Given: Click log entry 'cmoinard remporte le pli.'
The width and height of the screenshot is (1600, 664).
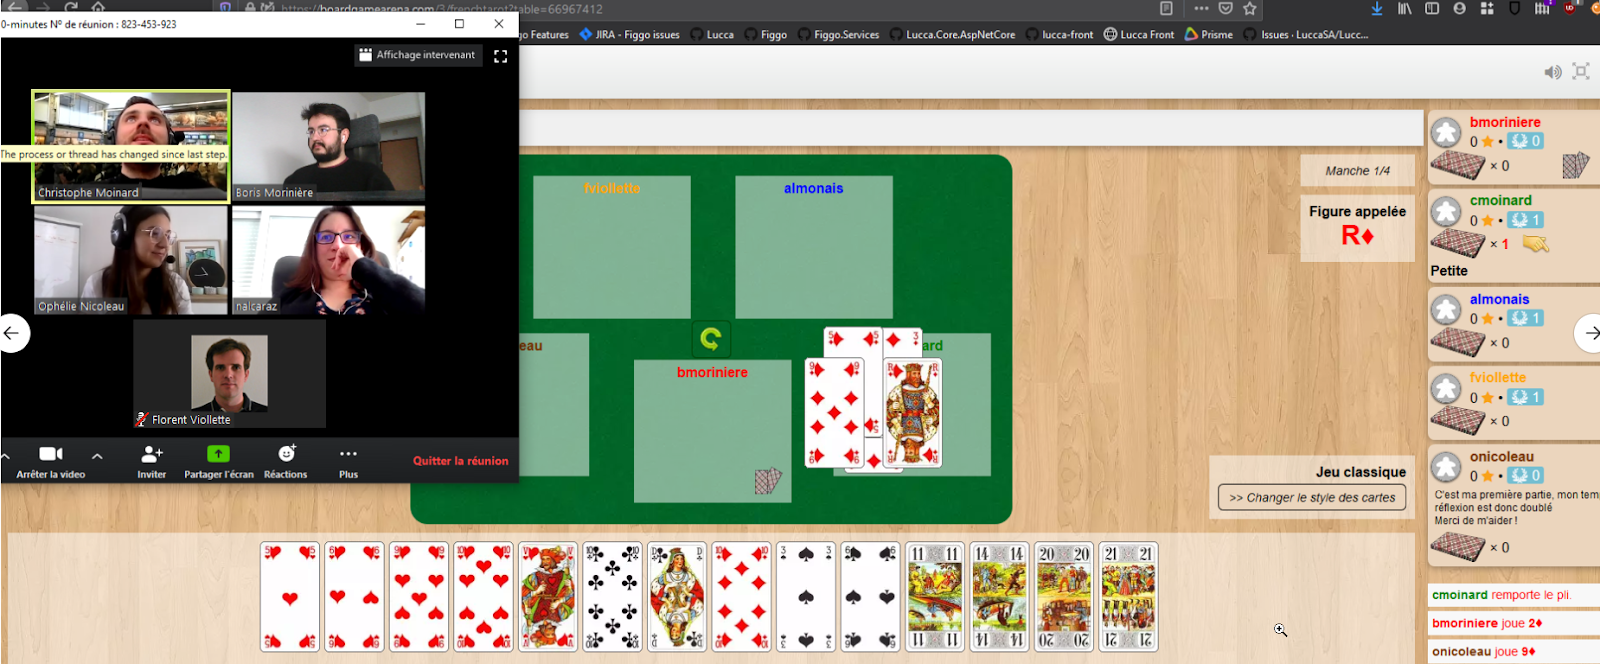Looking at the screenshot, I should pos(1502,595).
